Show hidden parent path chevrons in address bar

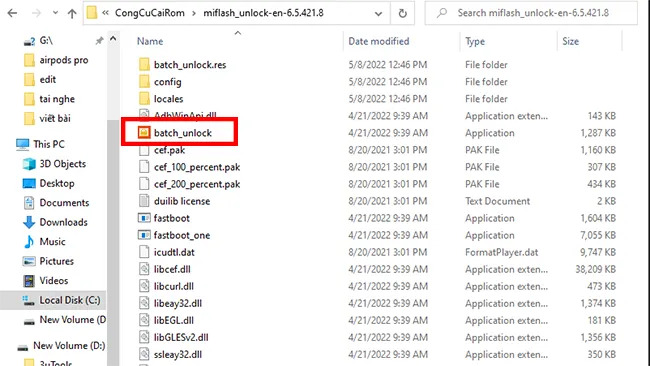coord(105,13)
